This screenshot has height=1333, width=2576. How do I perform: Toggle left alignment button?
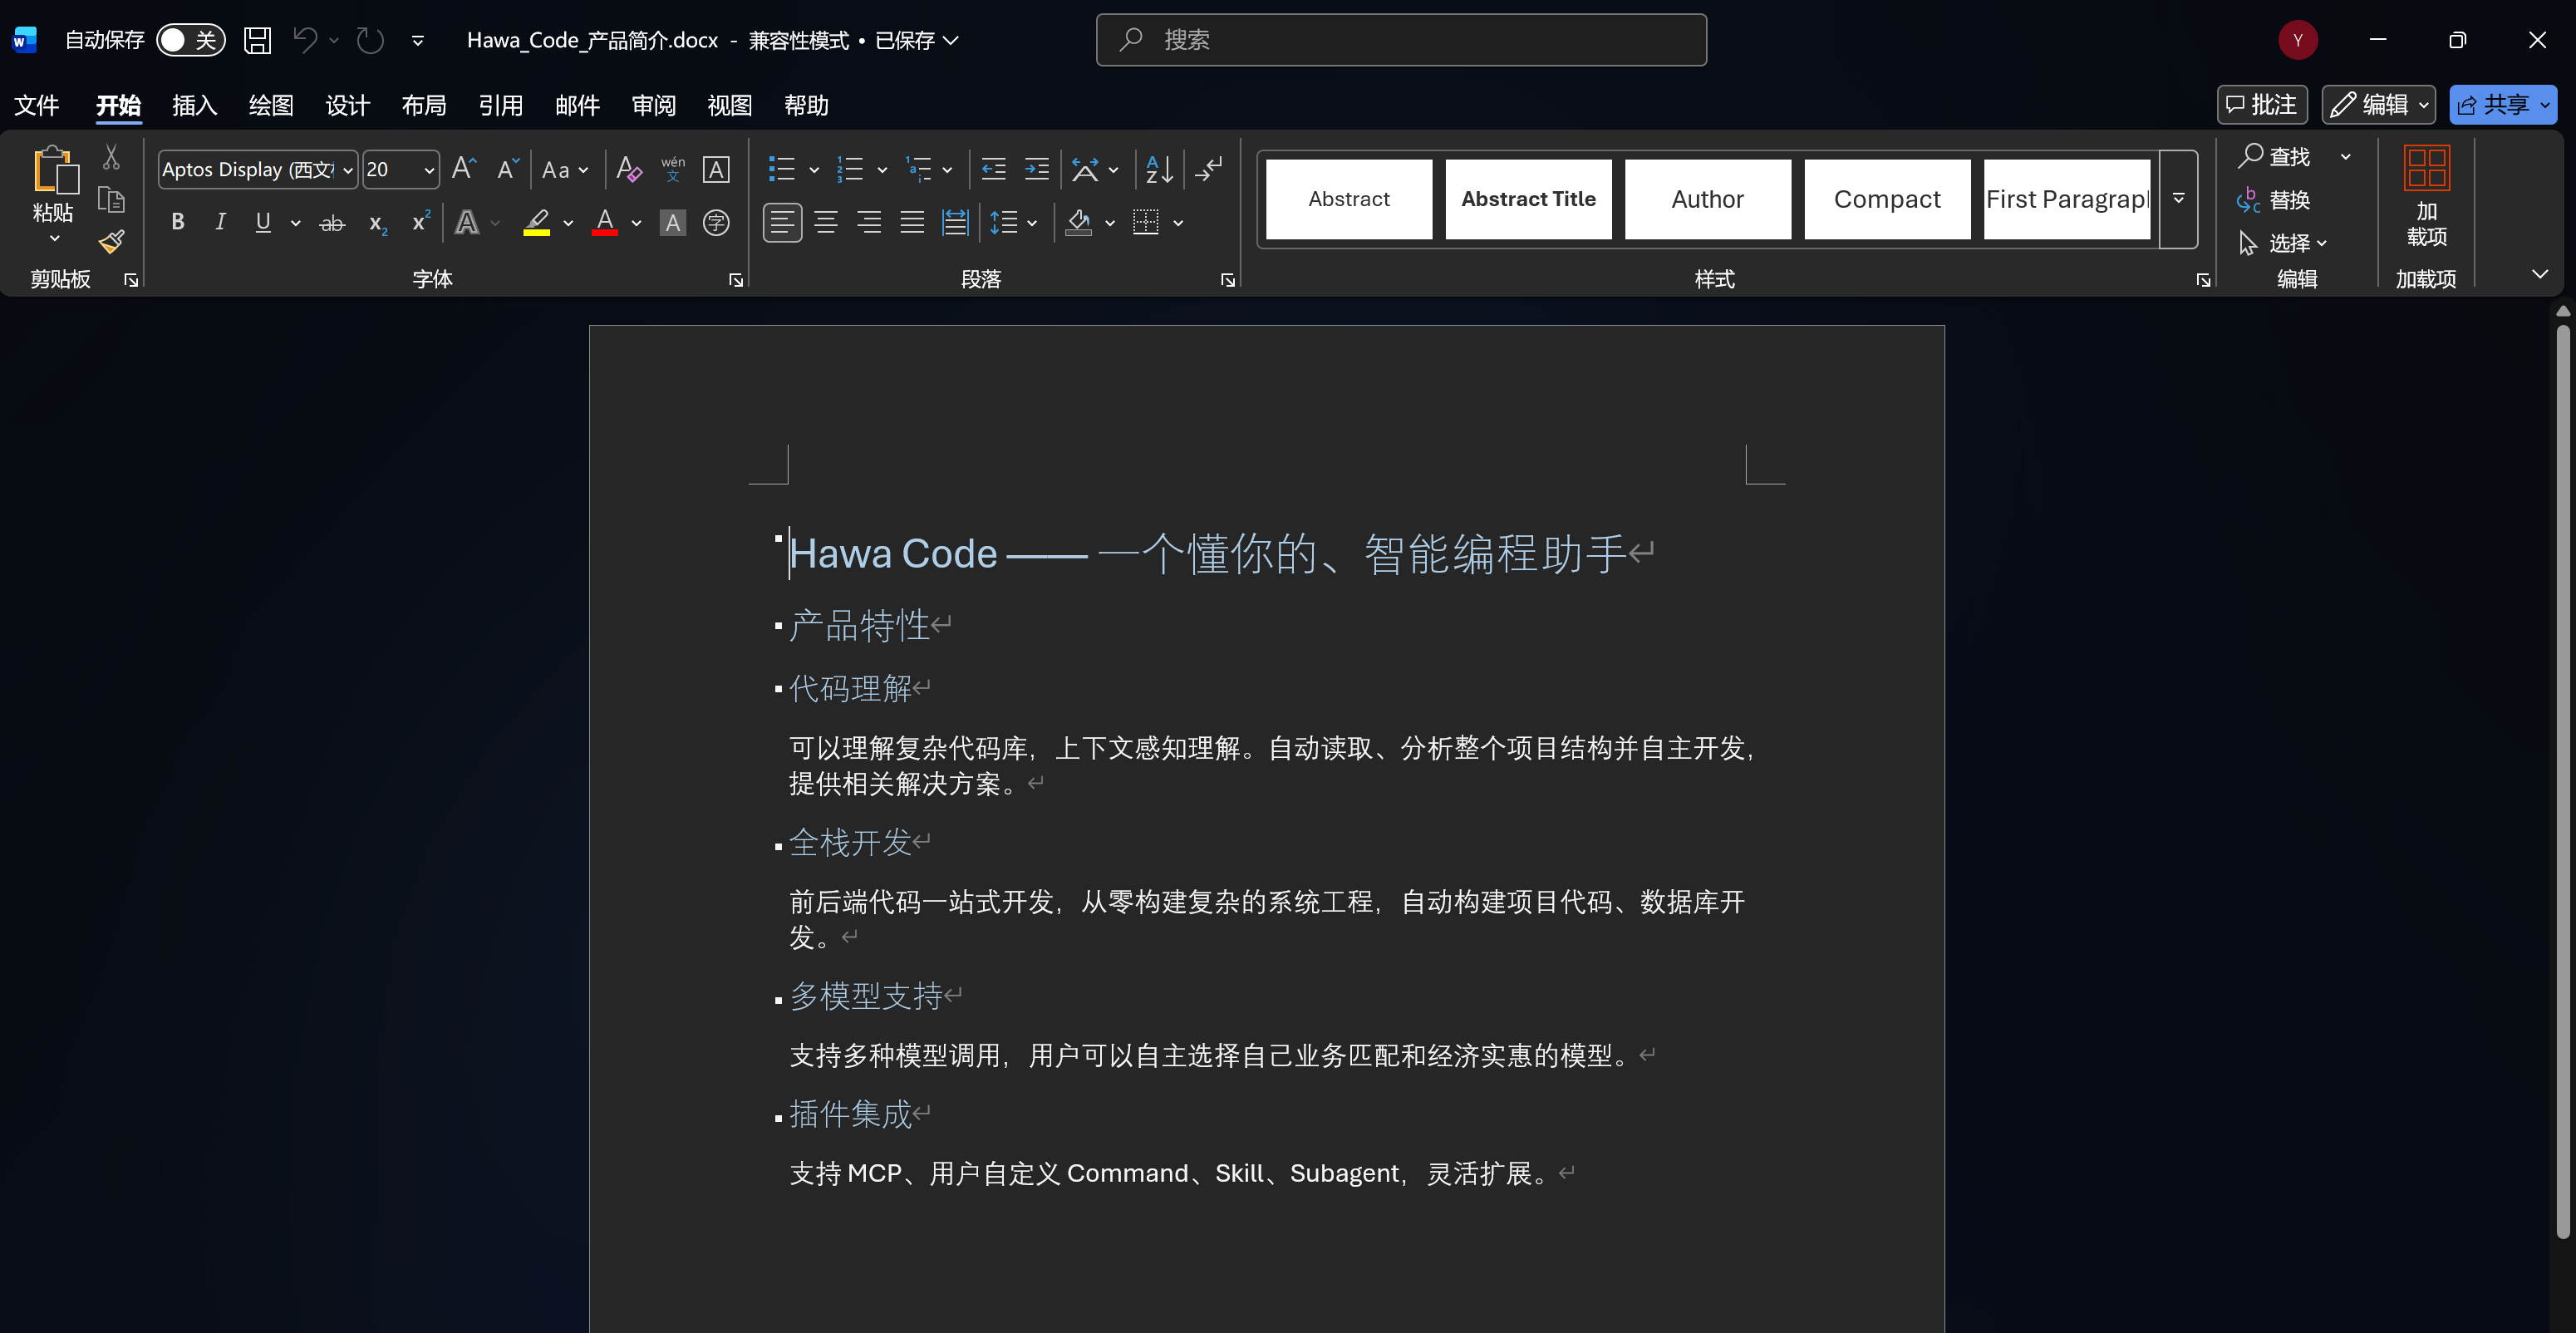tap(782, 222)
